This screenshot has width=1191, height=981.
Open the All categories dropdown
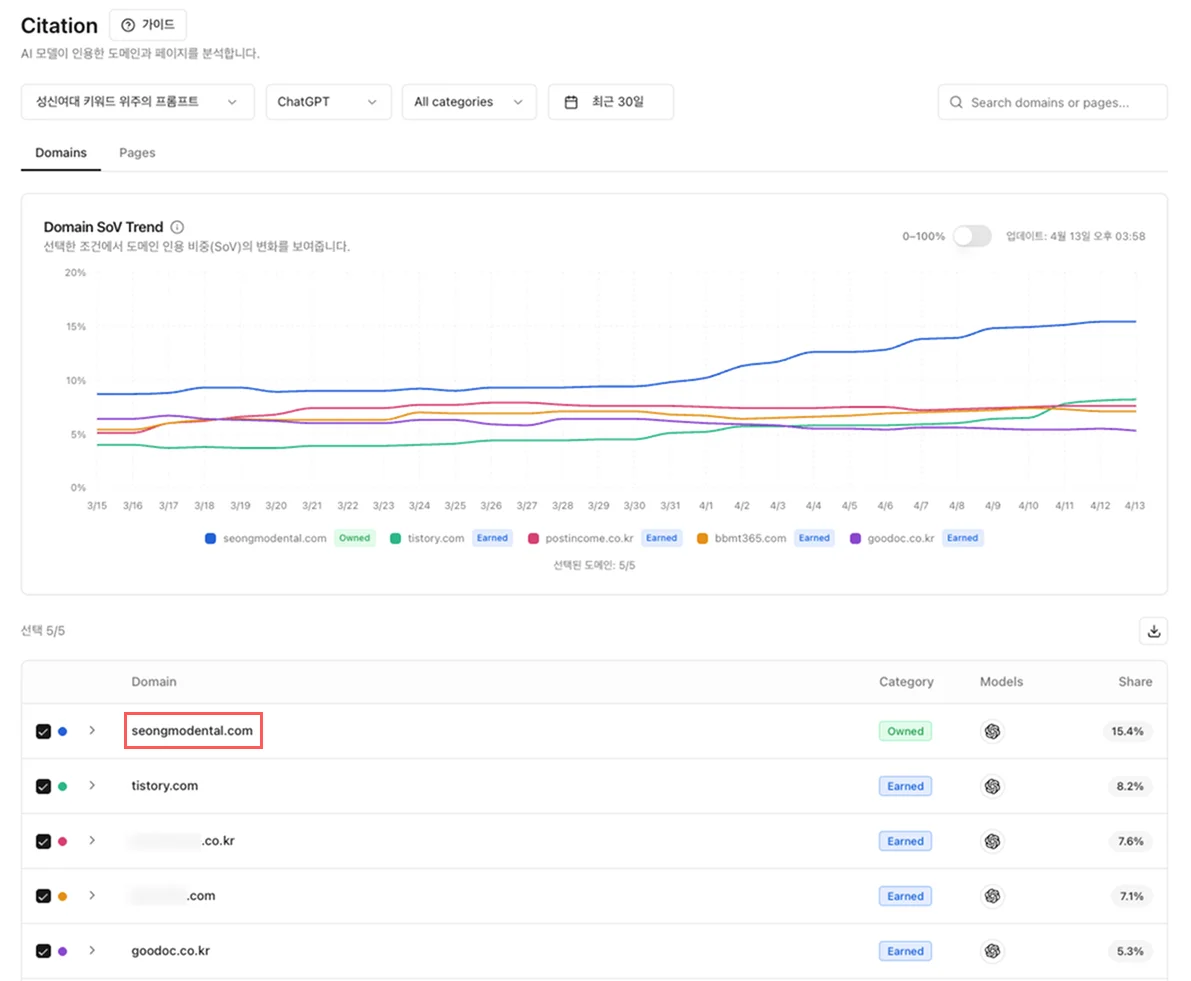pos(468,102)
